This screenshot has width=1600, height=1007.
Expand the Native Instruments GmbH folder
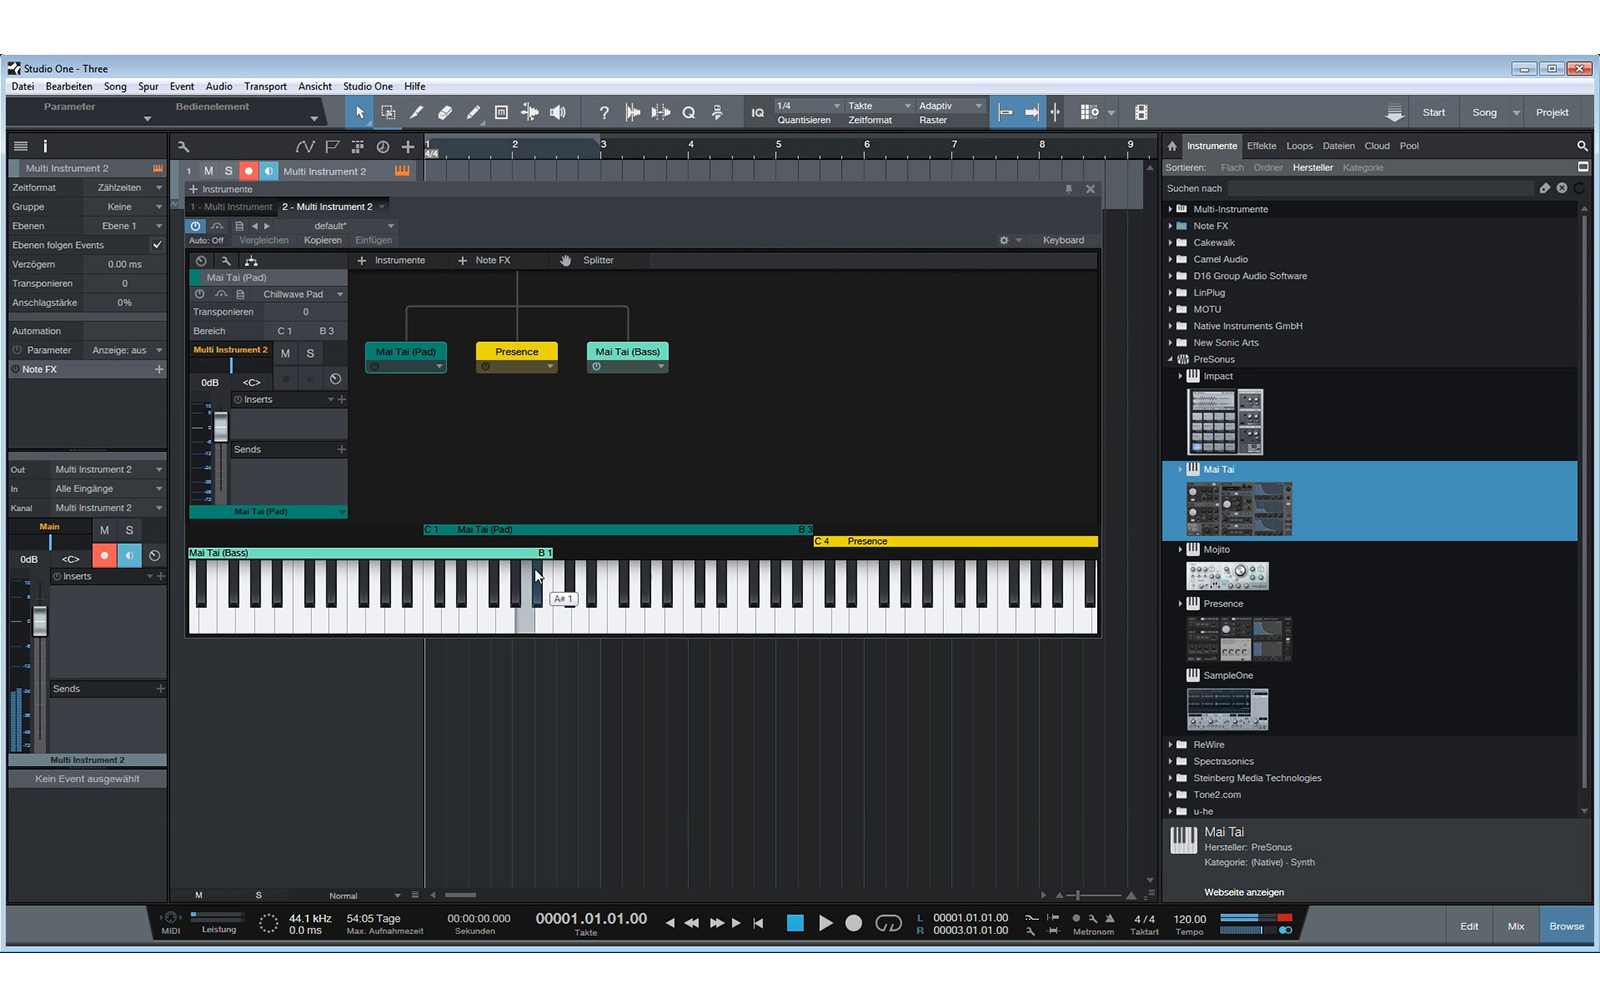(x=1170, y=326)
